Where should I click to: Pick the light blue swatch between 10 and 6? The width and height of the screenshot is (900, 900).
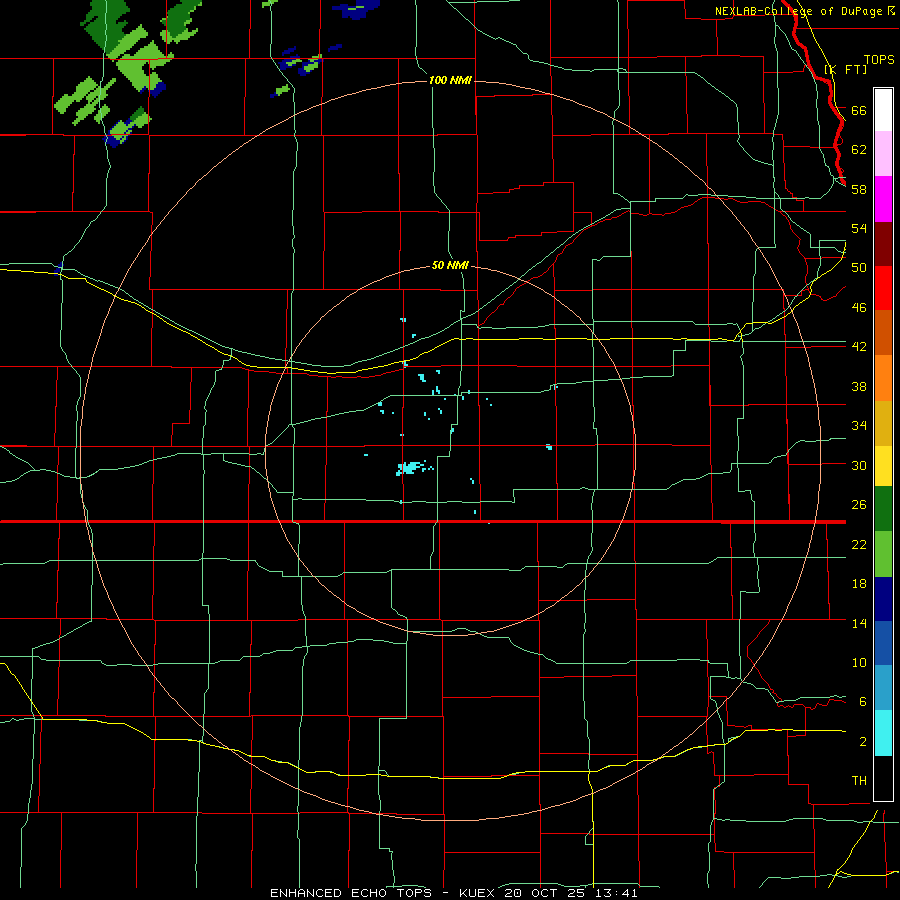[x=883, y=688]
